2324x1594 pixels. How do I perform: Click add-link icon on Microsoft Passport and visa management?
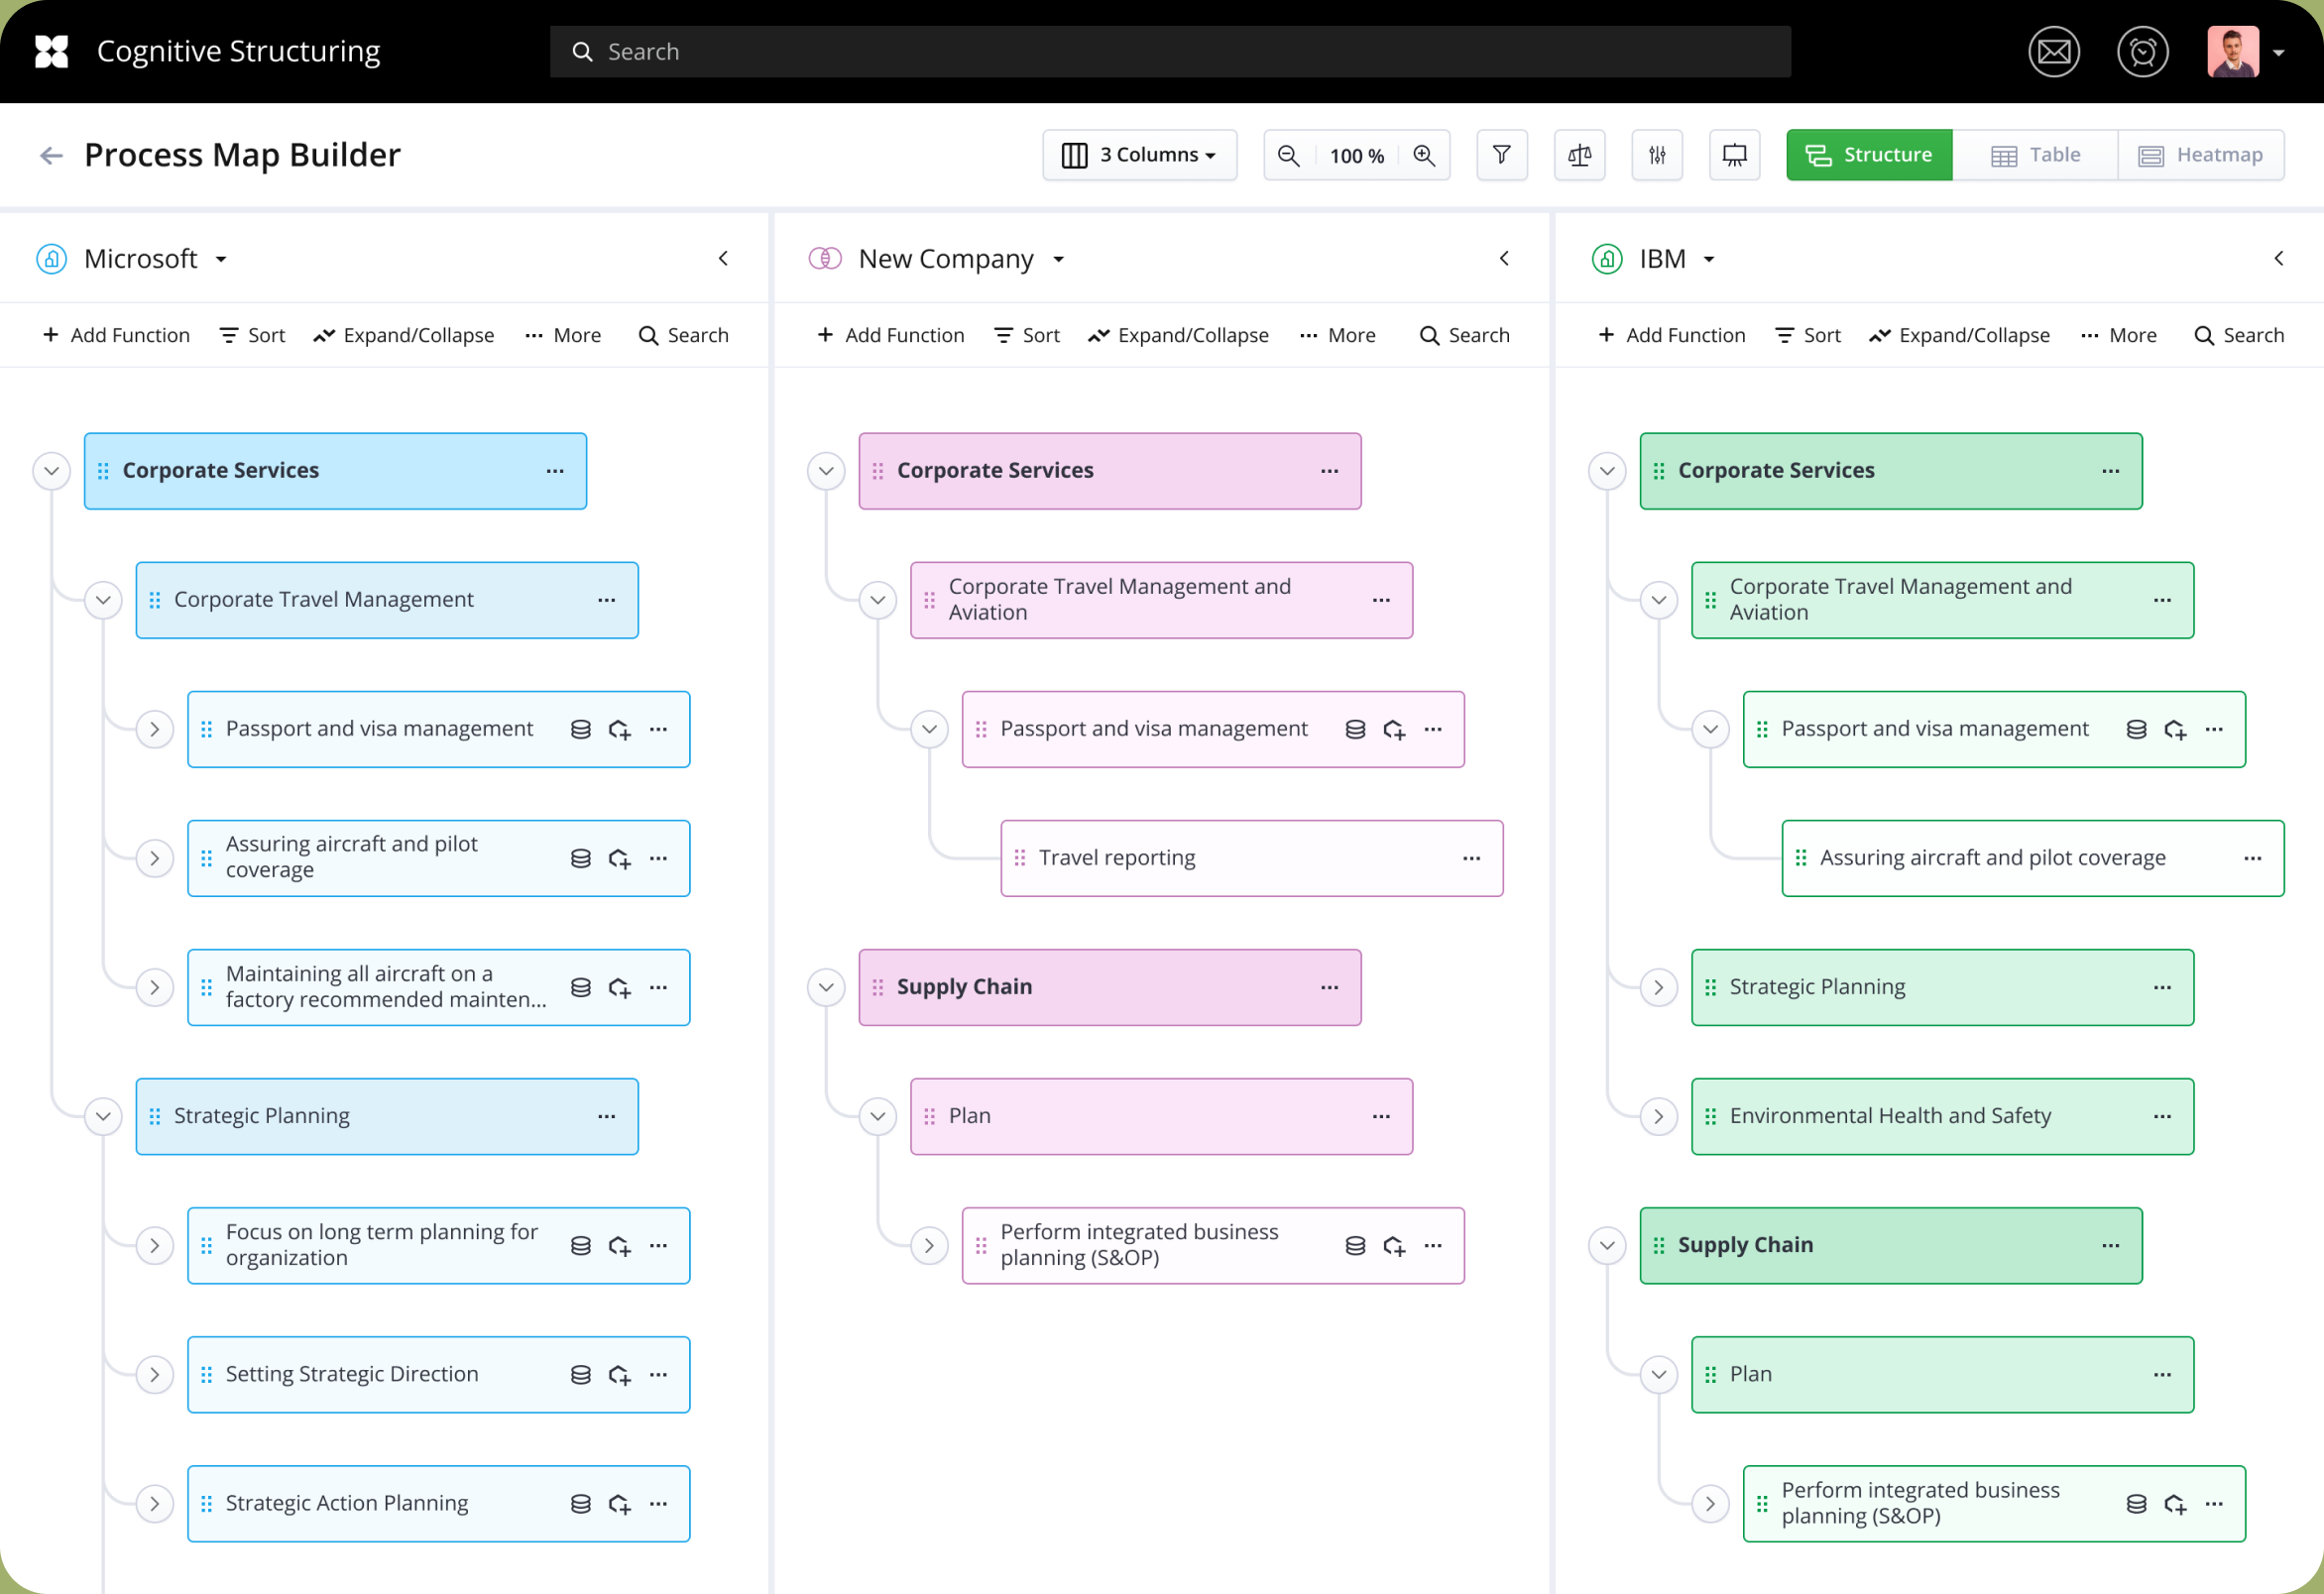[620, 730]
